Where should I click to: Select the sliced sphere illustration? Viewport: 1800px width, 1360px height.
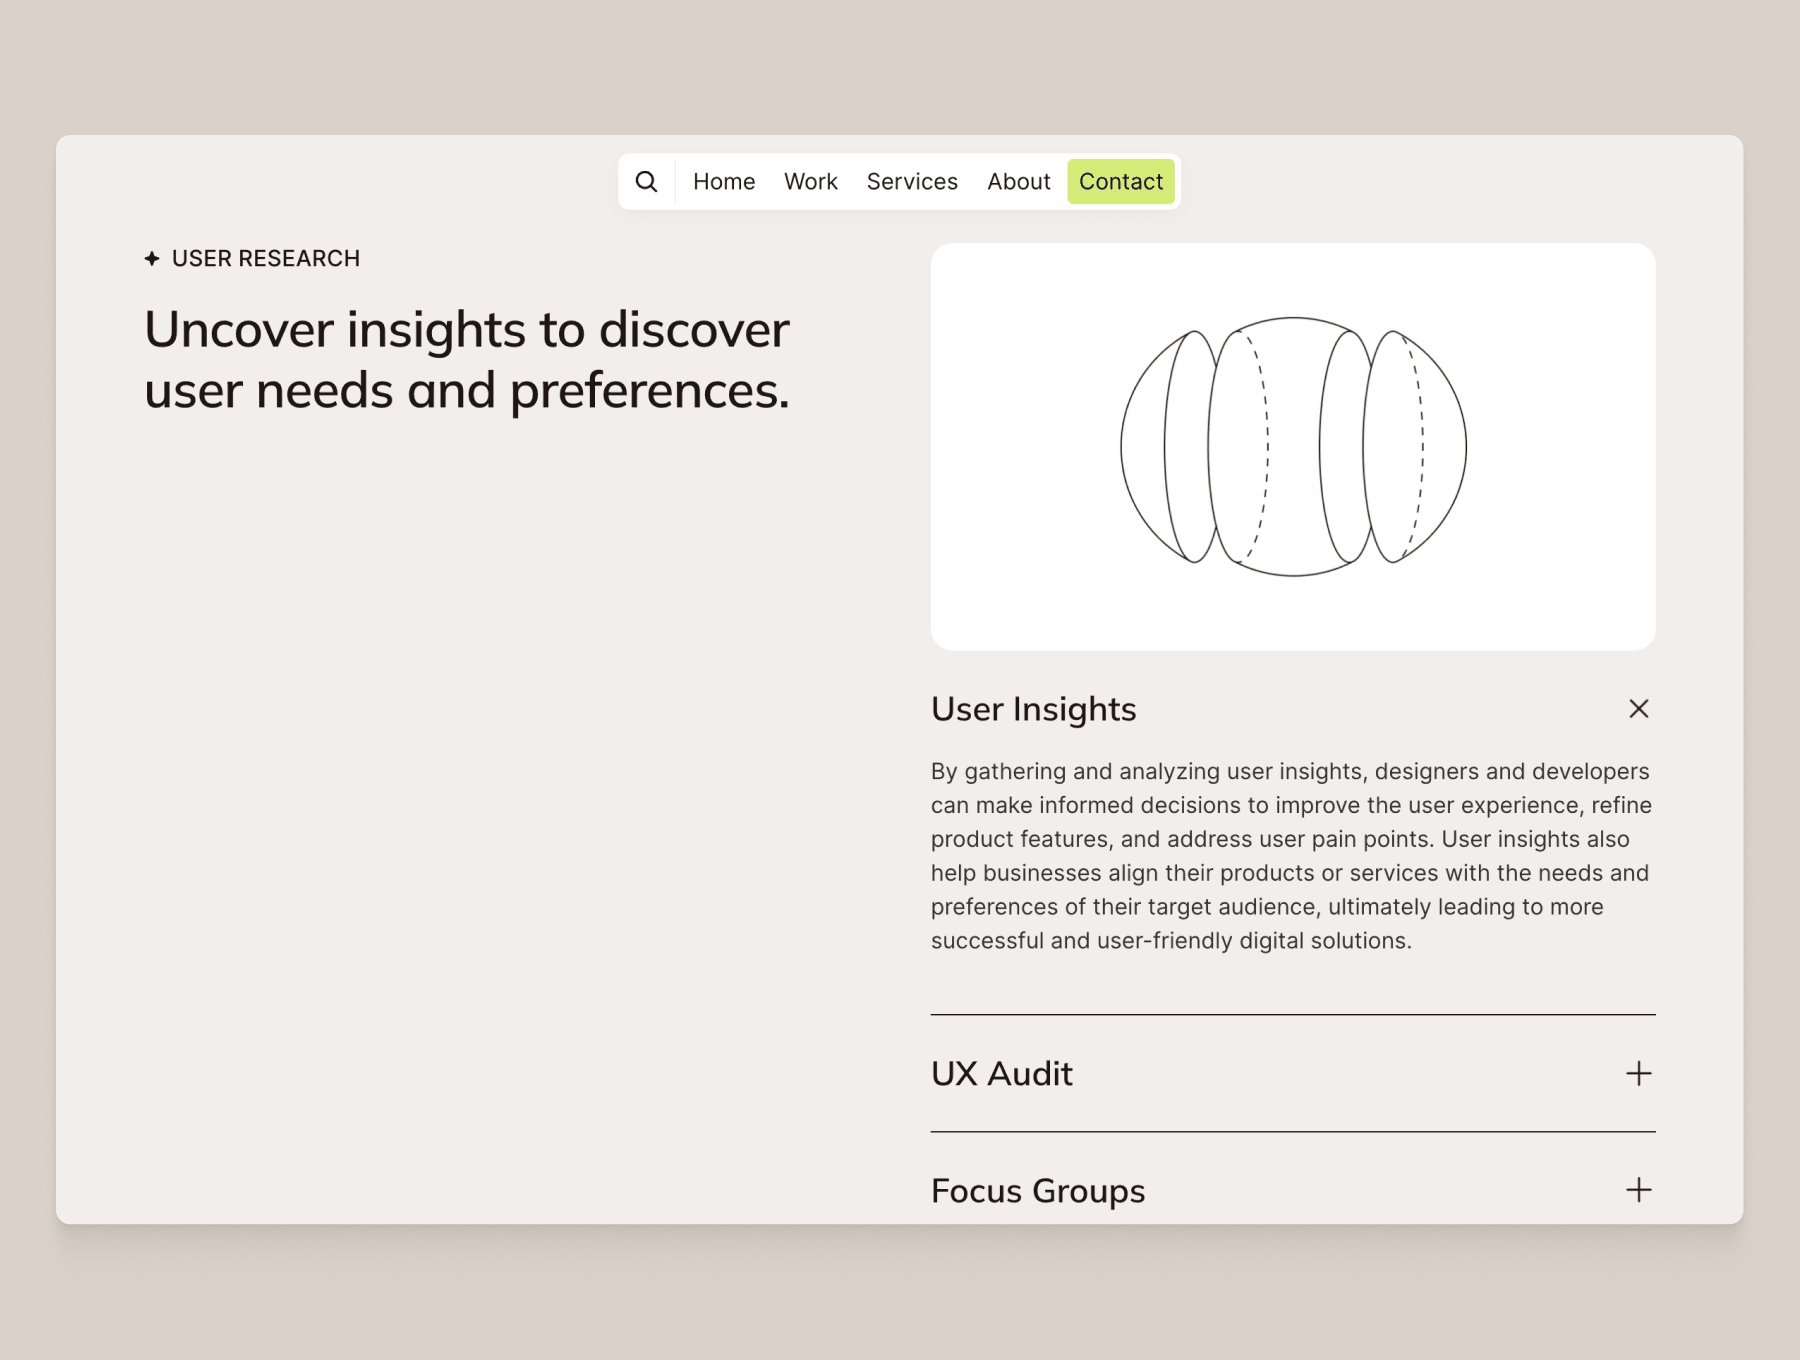(x=1293, y=447)
